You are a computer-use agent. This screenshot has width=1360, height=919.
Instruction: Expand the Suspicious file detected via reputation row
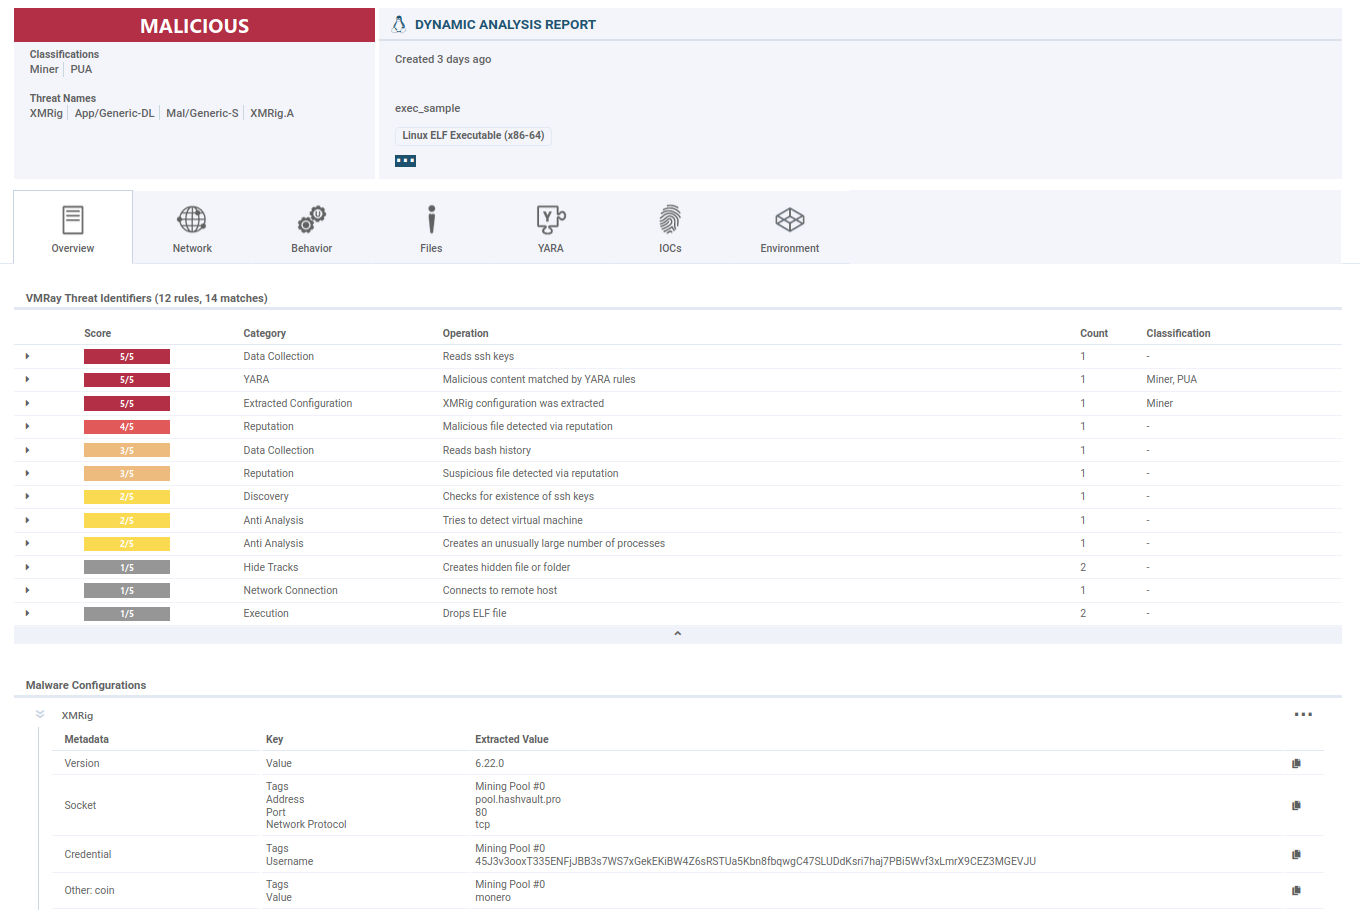coord(27,473)
